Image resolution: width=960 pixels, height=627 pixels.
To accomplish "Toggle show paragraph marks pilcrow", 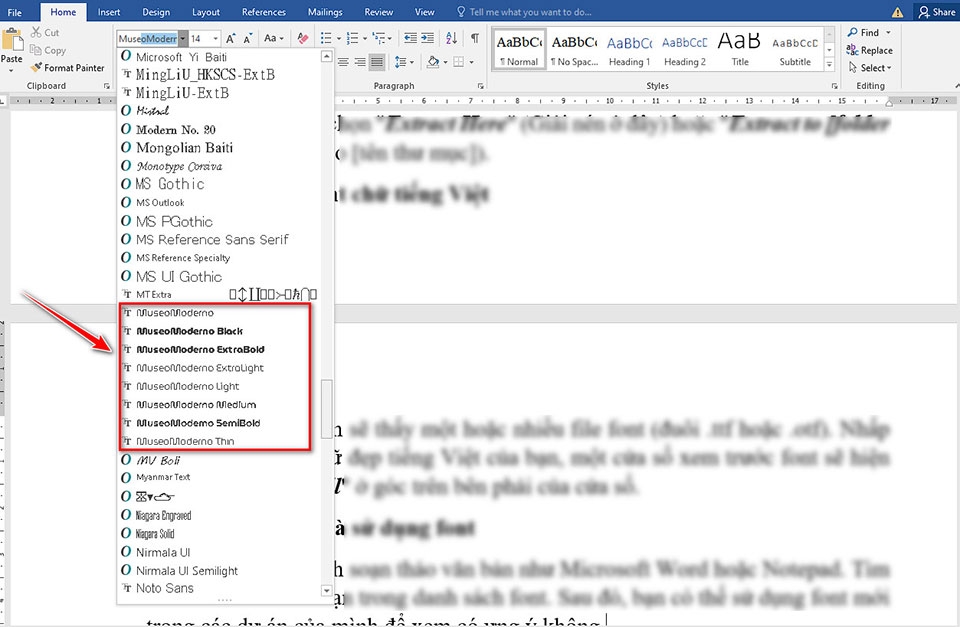I will click(x=474, y=39).
